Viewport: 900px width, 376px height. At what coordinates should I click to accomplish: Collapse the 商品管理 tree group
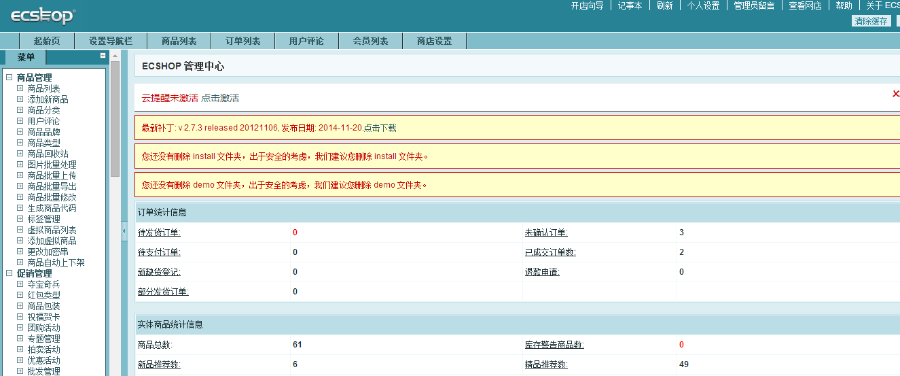point(9,77)
